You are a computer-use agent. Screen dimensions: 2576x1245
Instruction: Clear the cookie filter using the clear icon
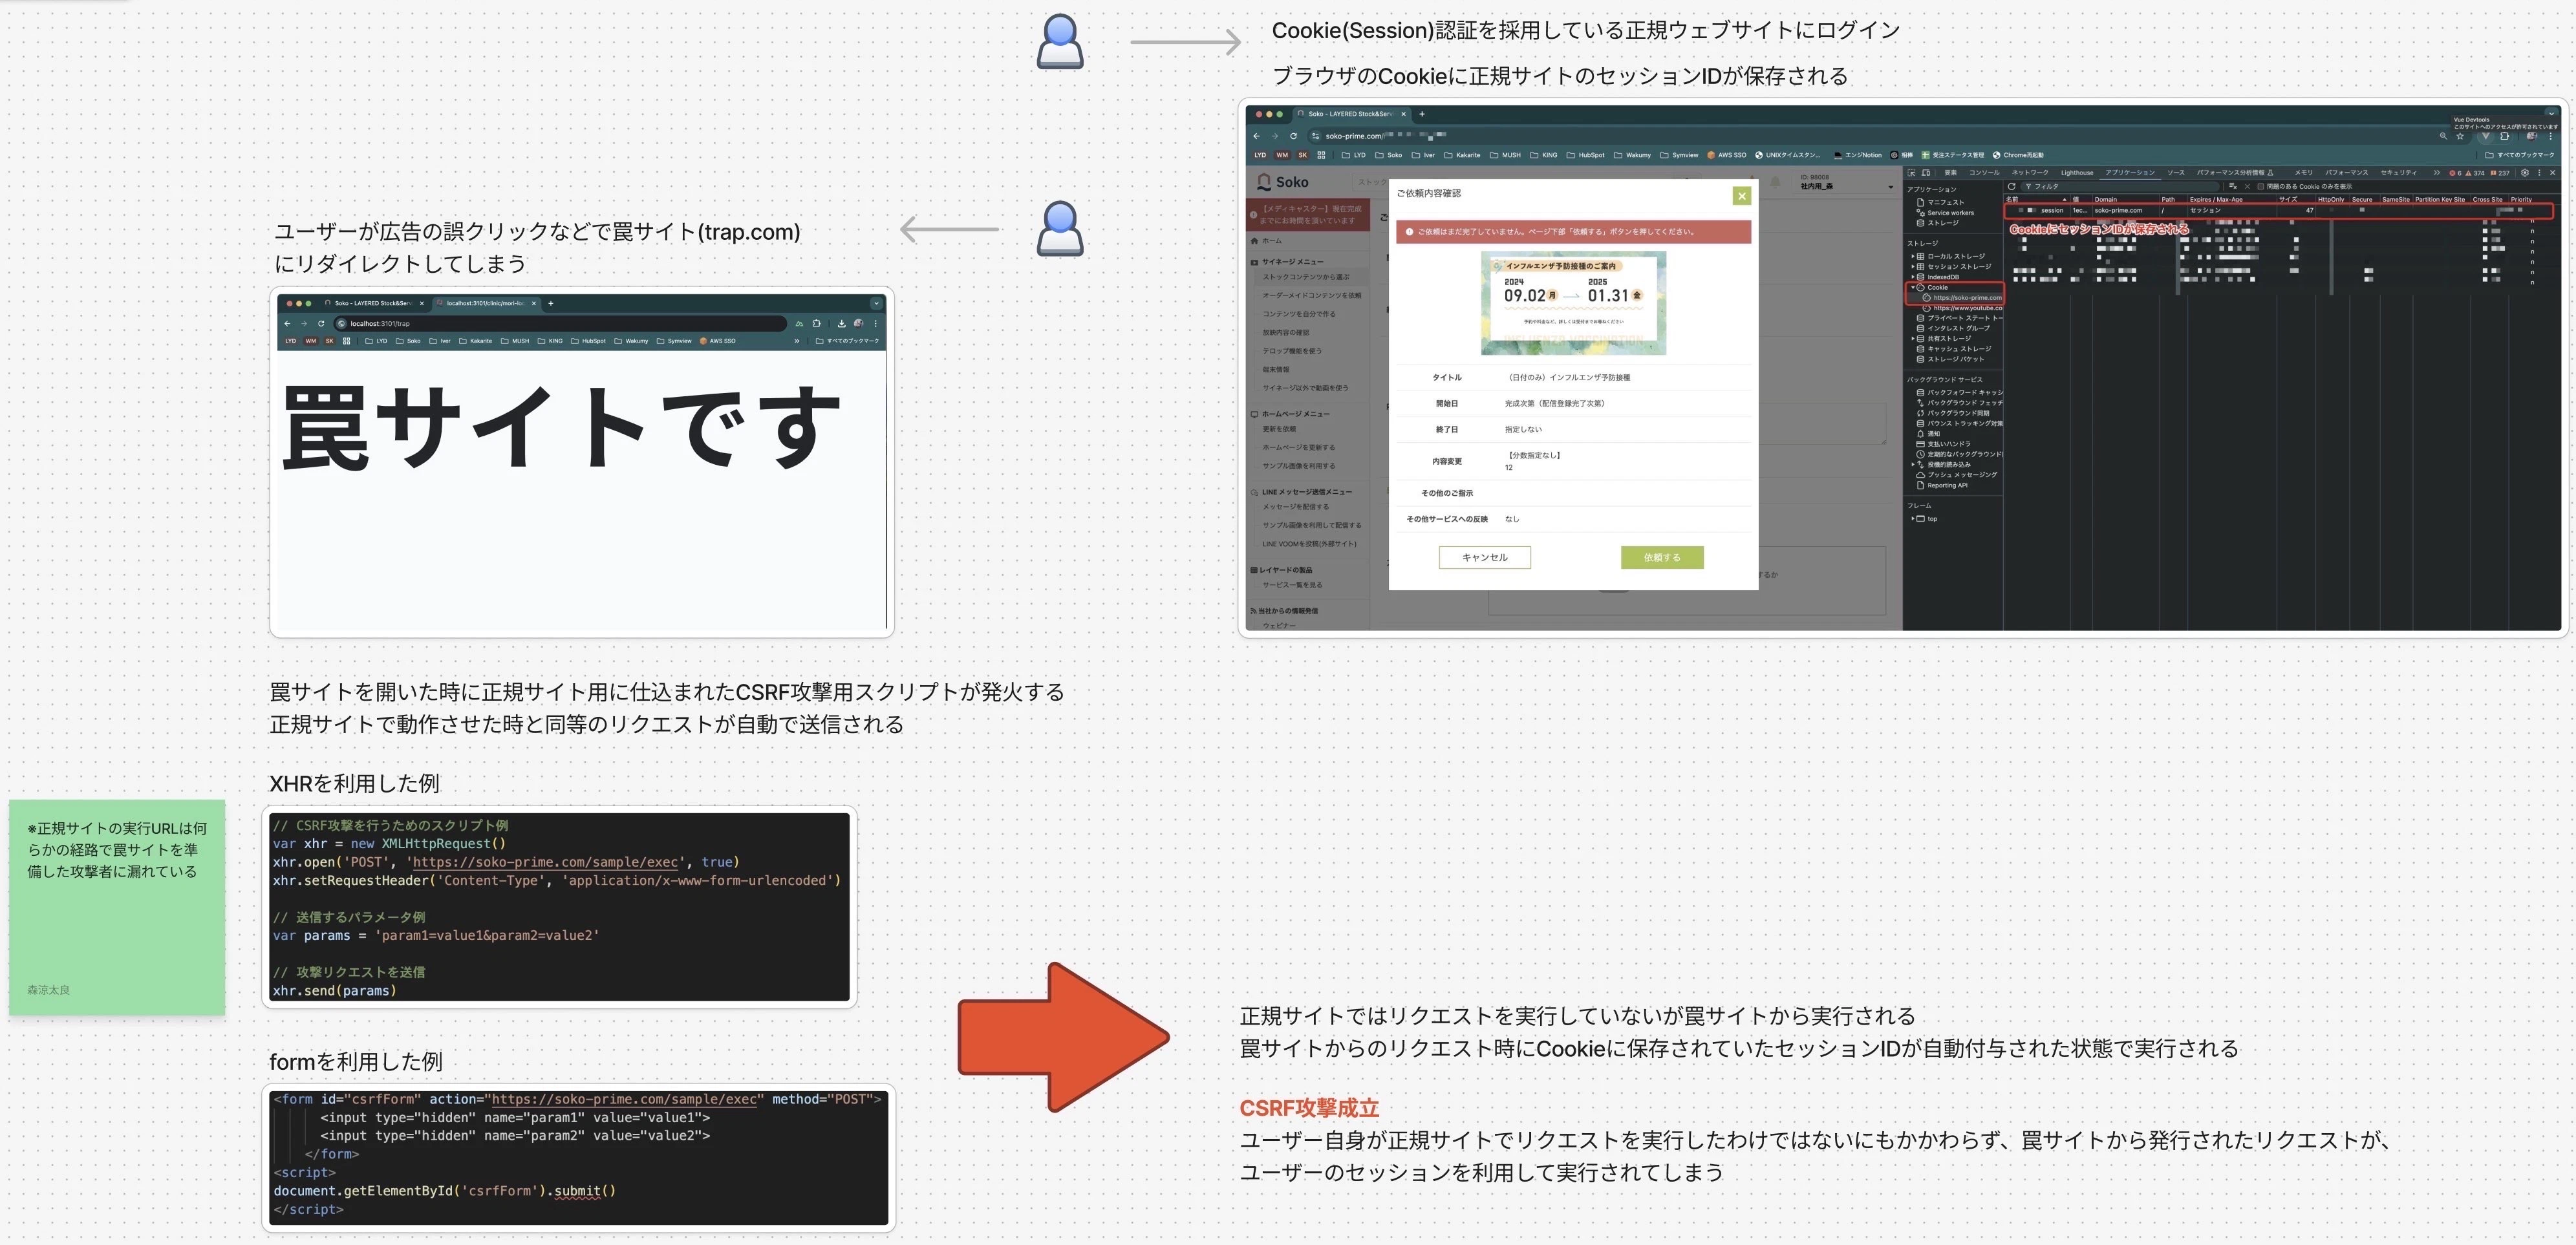[x=2247, y=187]
